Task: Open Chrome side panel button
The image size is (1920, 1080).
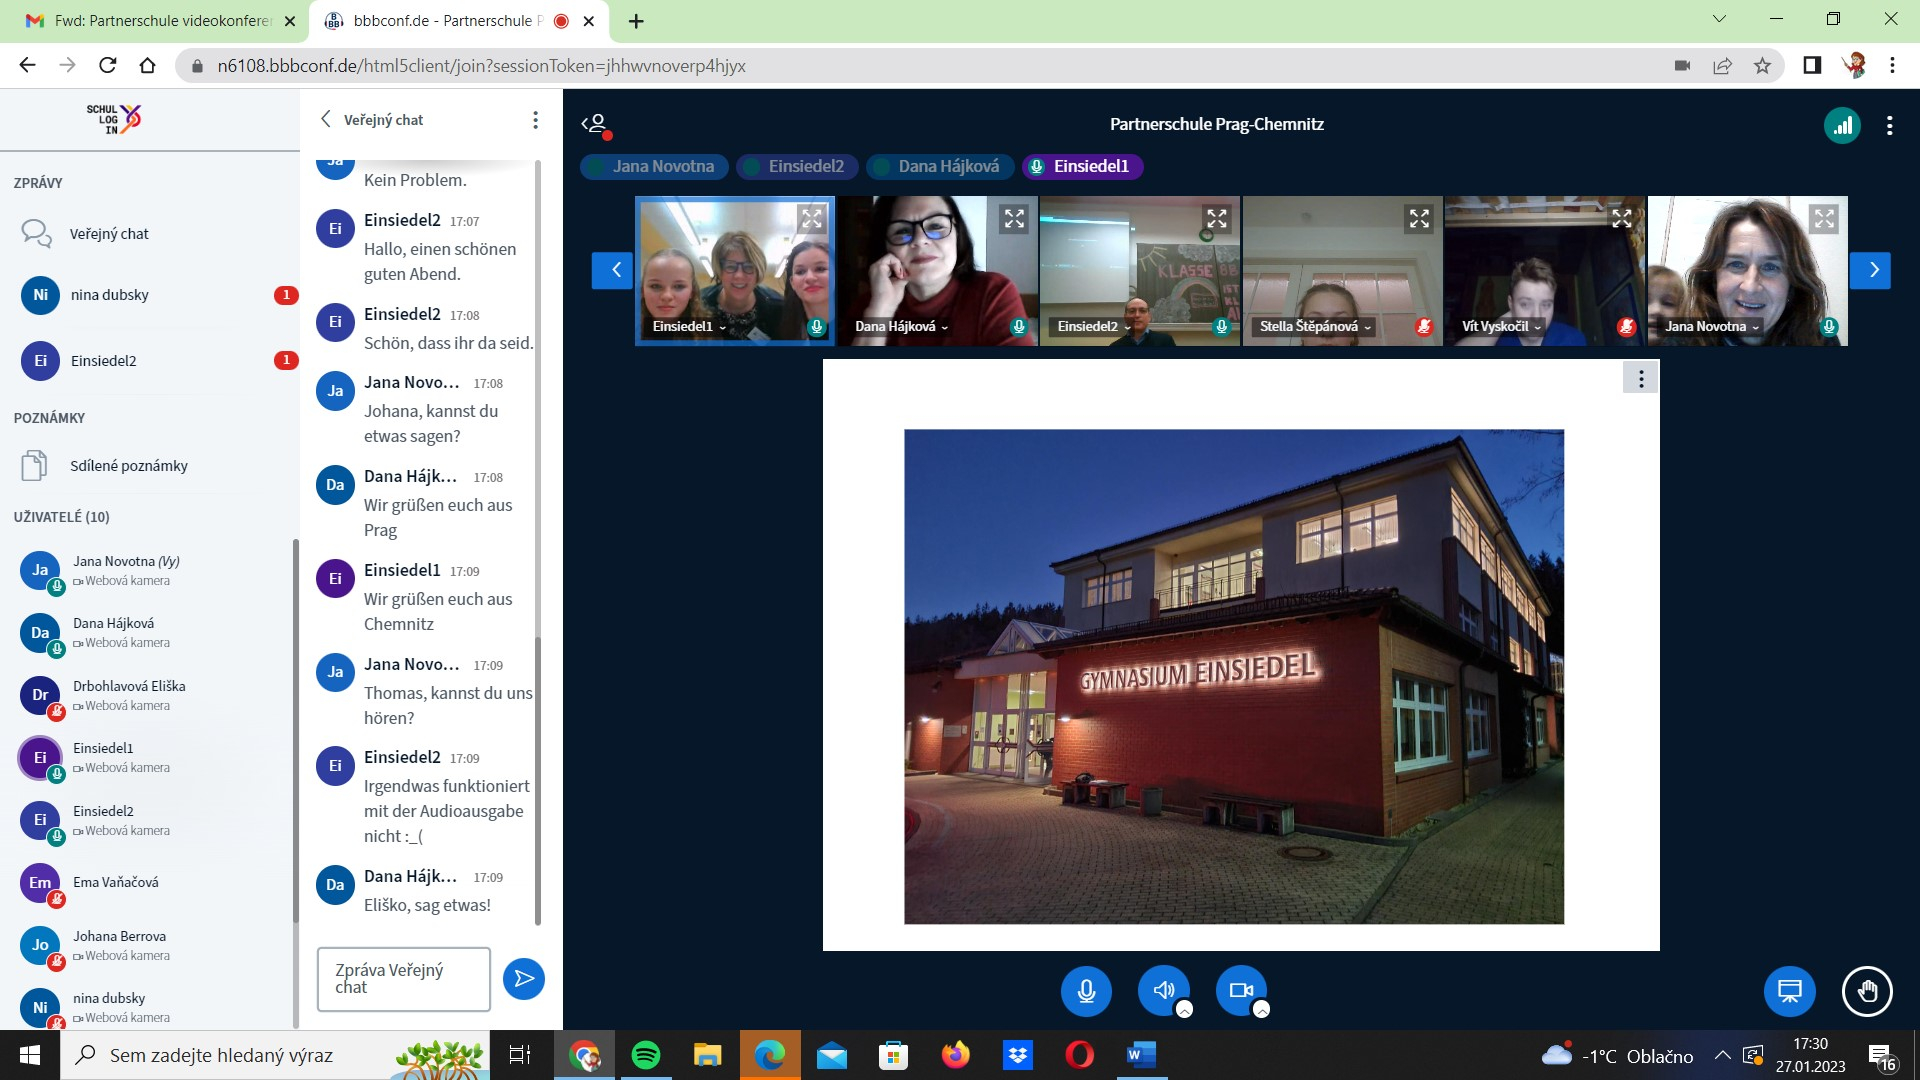Action: 1812,66
